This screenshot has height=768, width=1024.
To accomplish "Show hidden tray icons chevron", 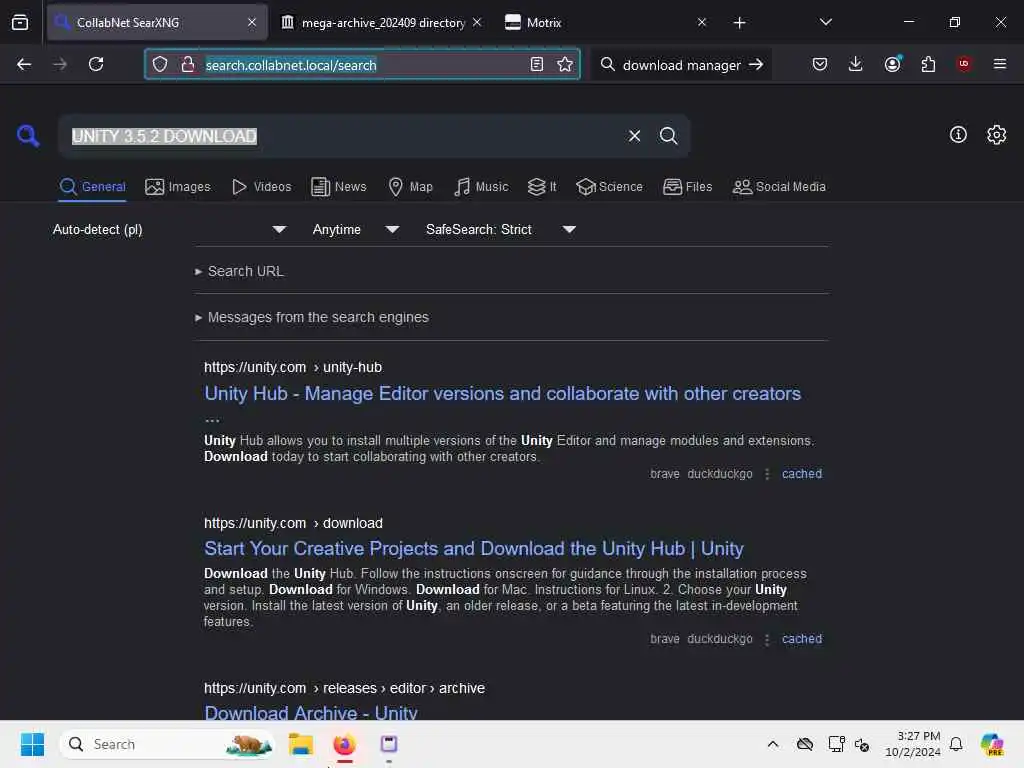I will (773, 744).
